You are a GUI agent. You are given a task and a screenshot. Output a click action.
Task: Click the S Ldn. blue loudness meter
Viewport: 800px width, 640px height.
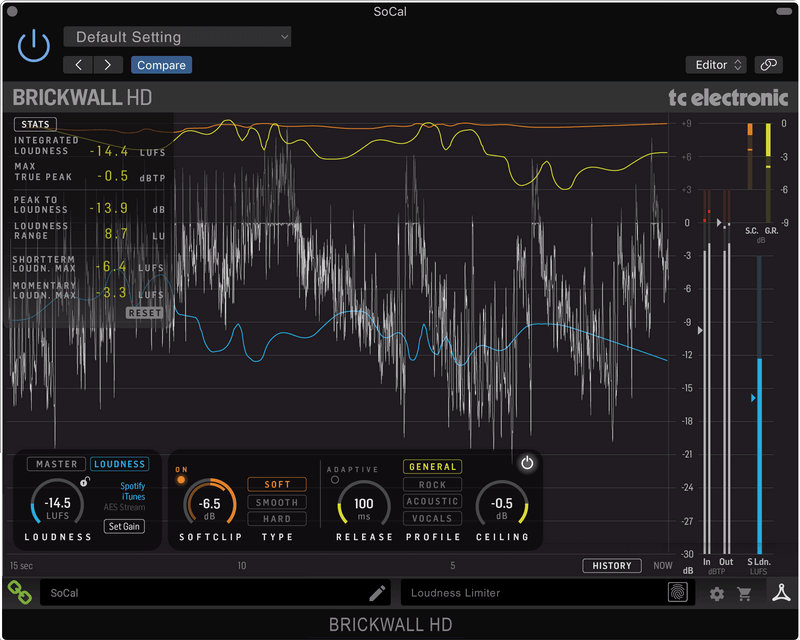click(x=759, y=405)
